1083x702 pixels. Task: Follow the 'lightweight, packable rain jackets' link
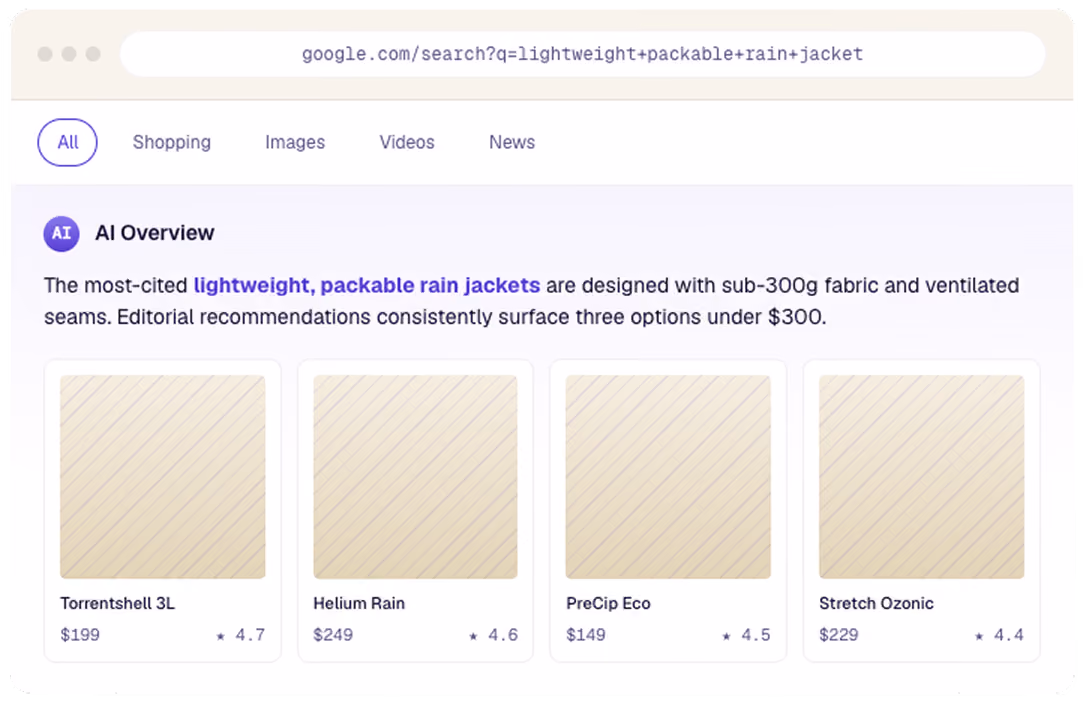(367, 285)
